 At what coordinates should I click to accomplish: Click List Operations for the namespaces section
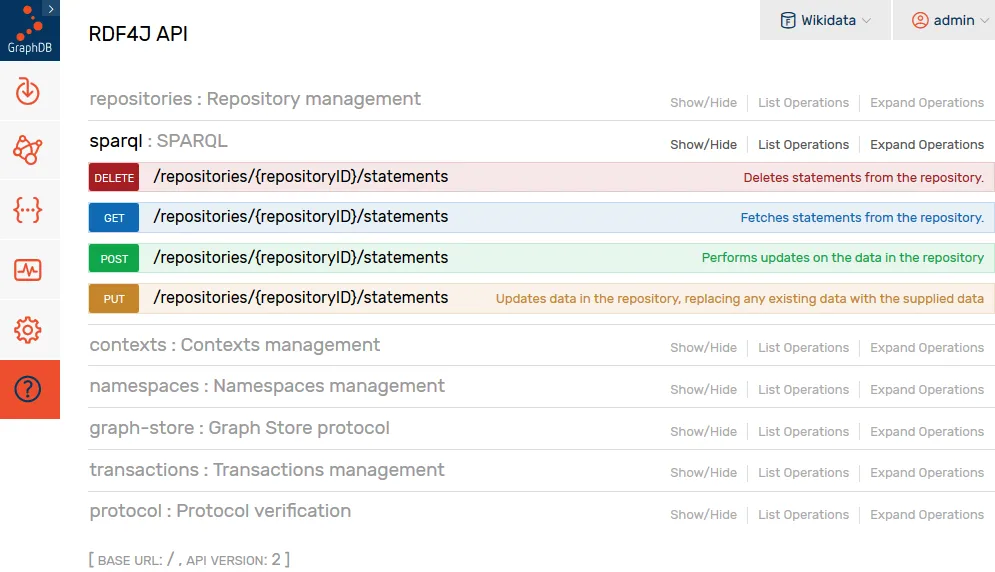click(803, 390)
